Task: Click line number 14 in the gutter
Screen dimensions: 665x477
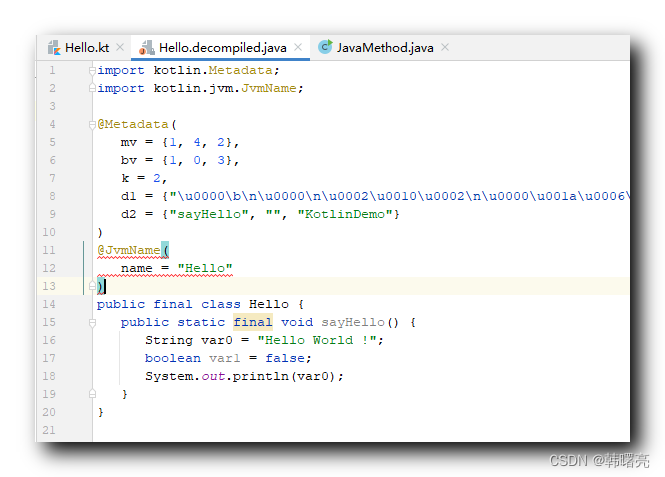Action: click(x=49, y=304)
